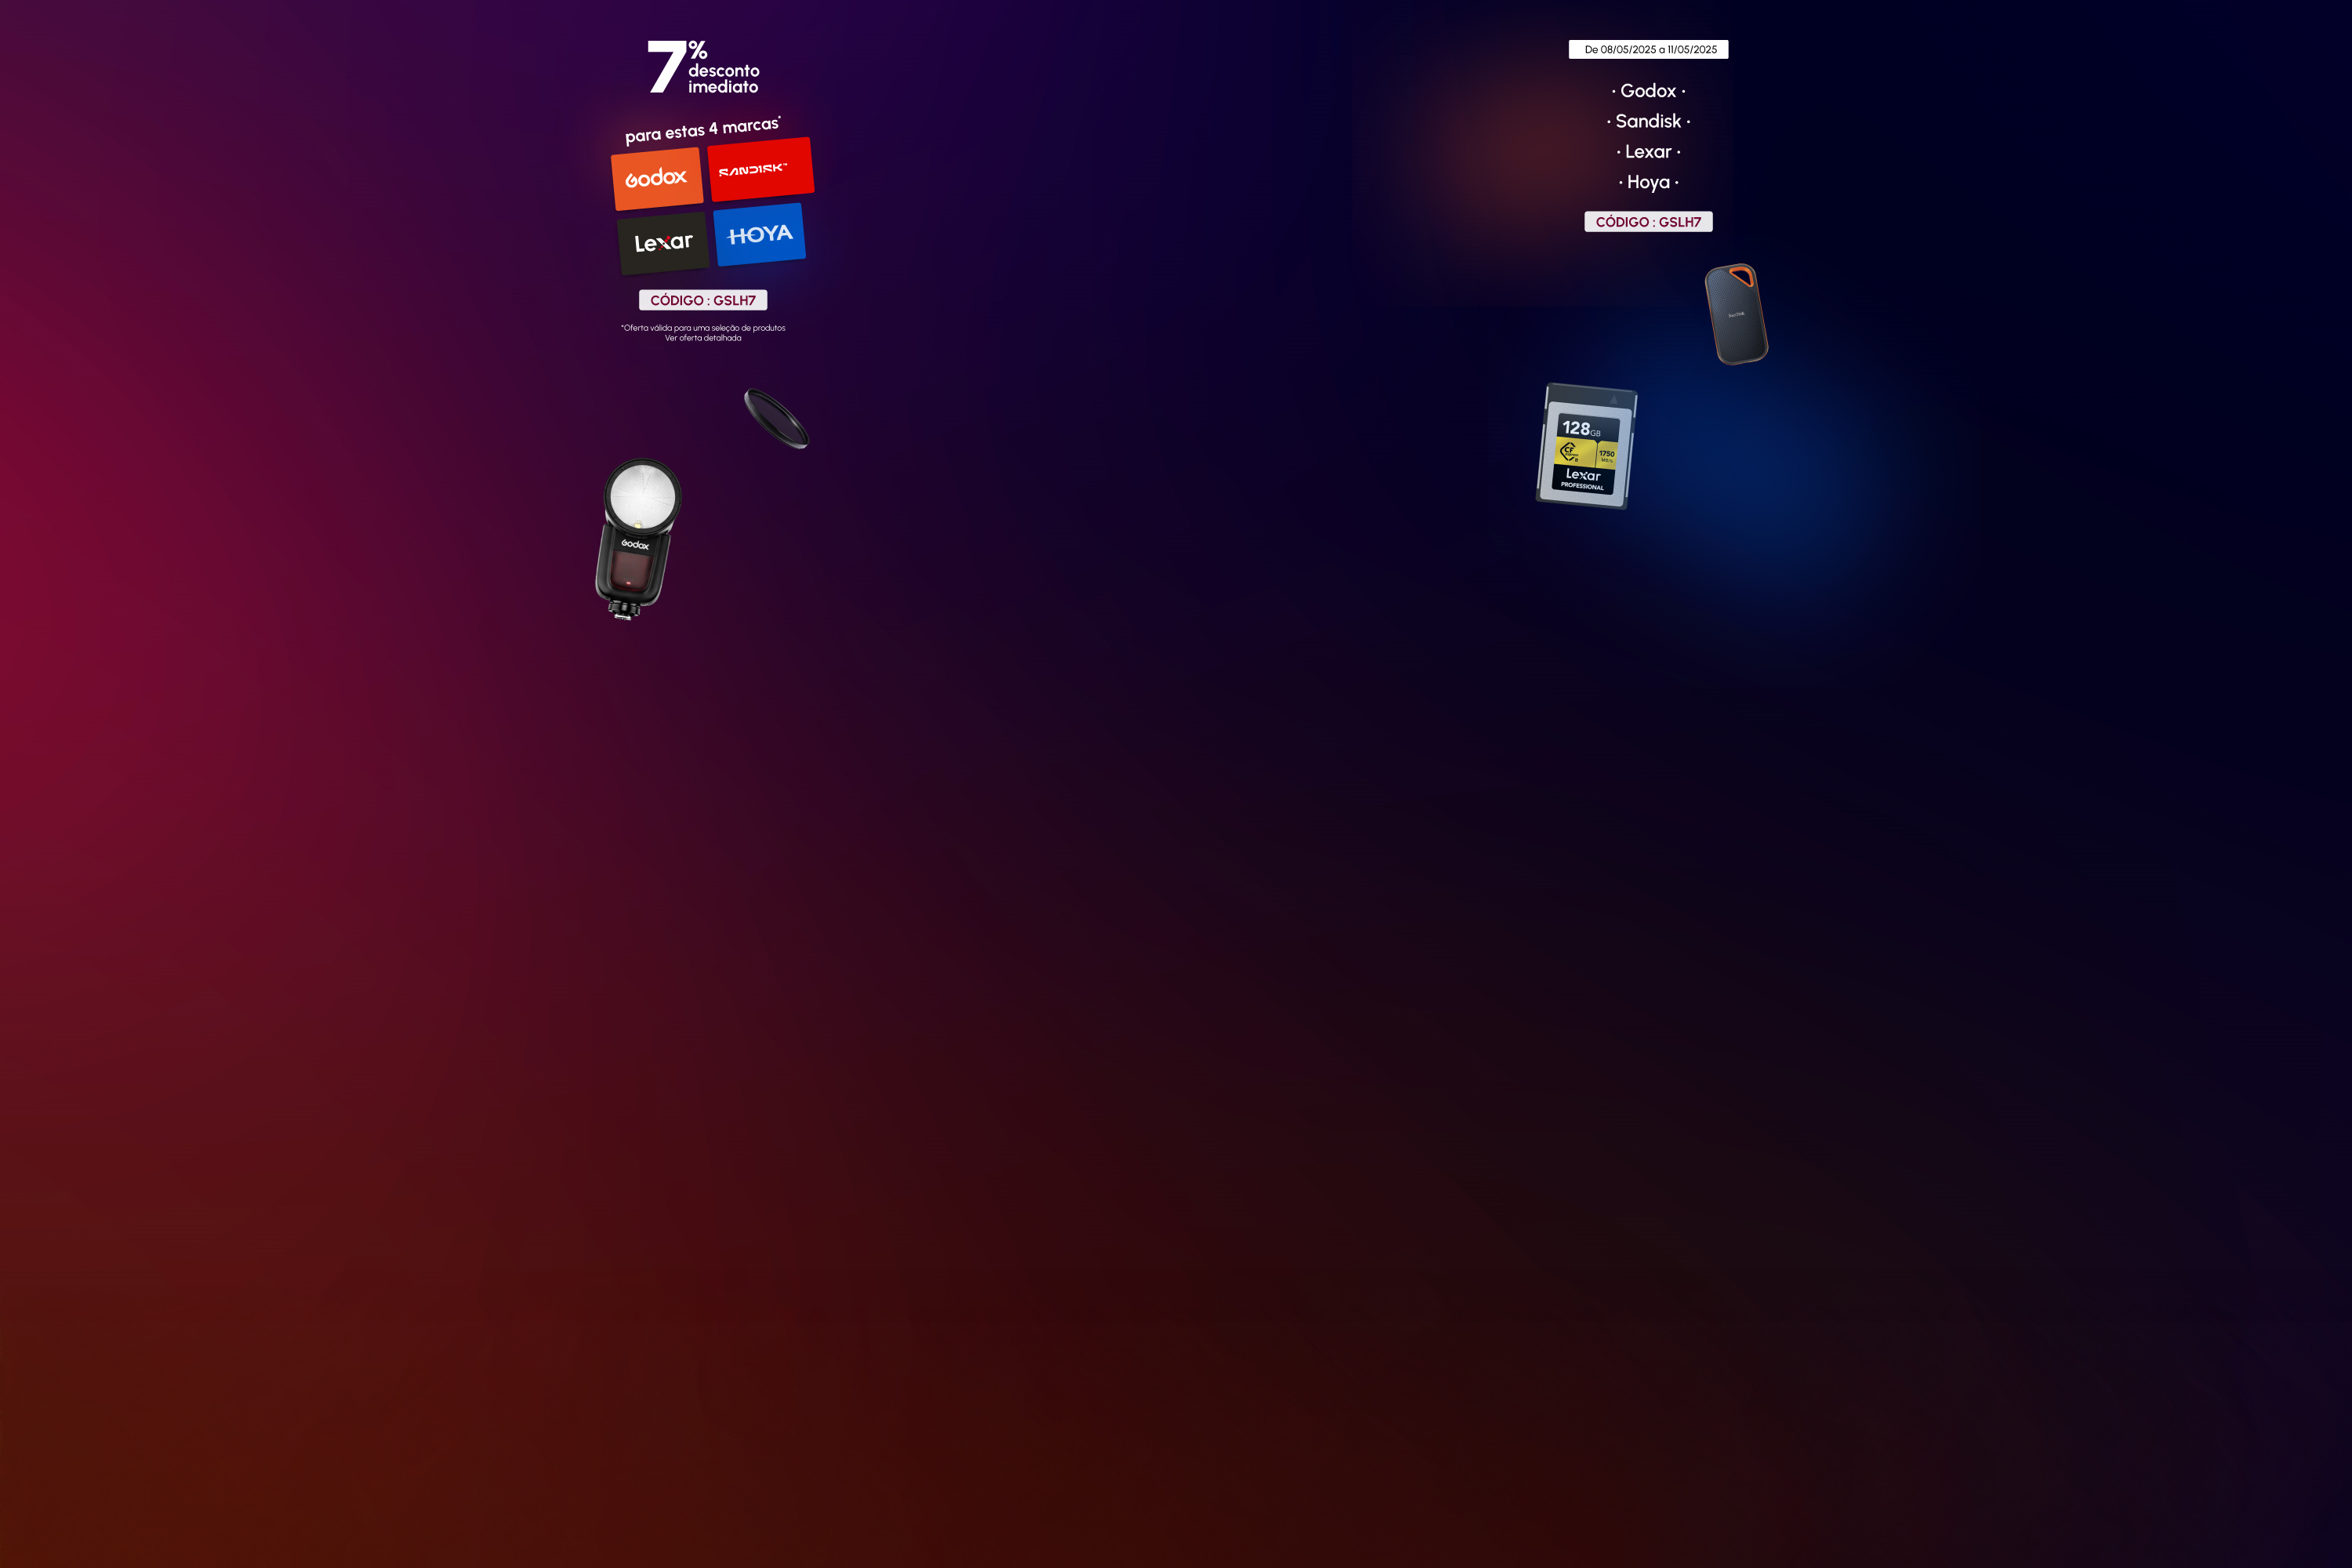The height and width of the screenshot is (1568, 2352).
Task: Click the '· Sandisk ·' text in brand list
Action: 1648,121
